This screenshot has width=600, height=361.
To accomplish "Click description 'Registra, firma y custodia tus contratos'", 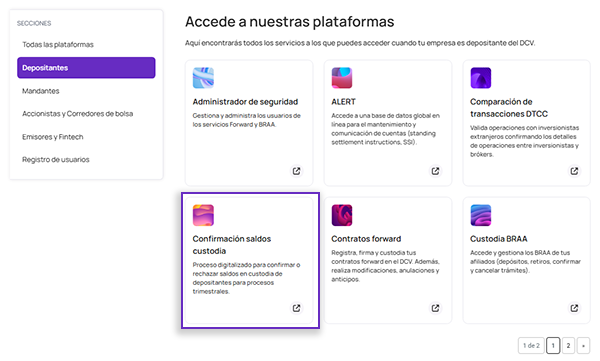I will click(385, 266).
